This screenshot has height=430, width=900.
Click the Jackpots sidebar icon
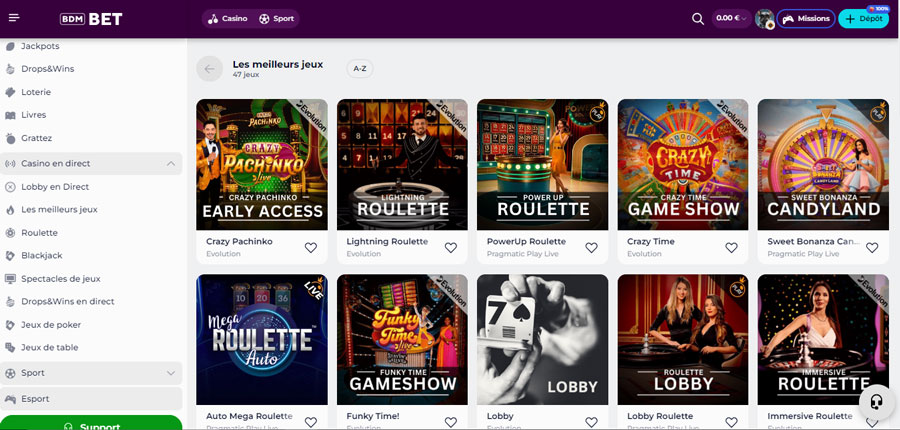10,46
